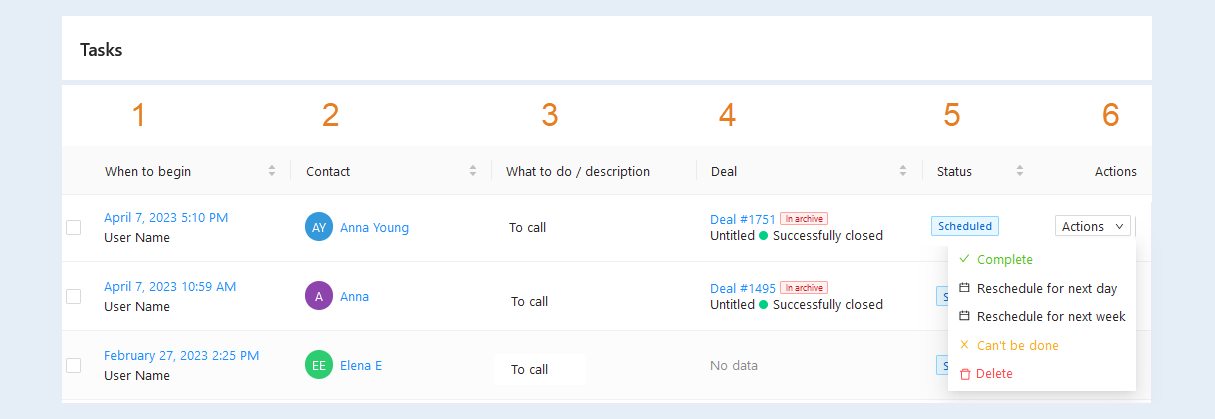Open Anna Young contact link
Viewport: 1215px width, 419px height.
coord(374,227)
